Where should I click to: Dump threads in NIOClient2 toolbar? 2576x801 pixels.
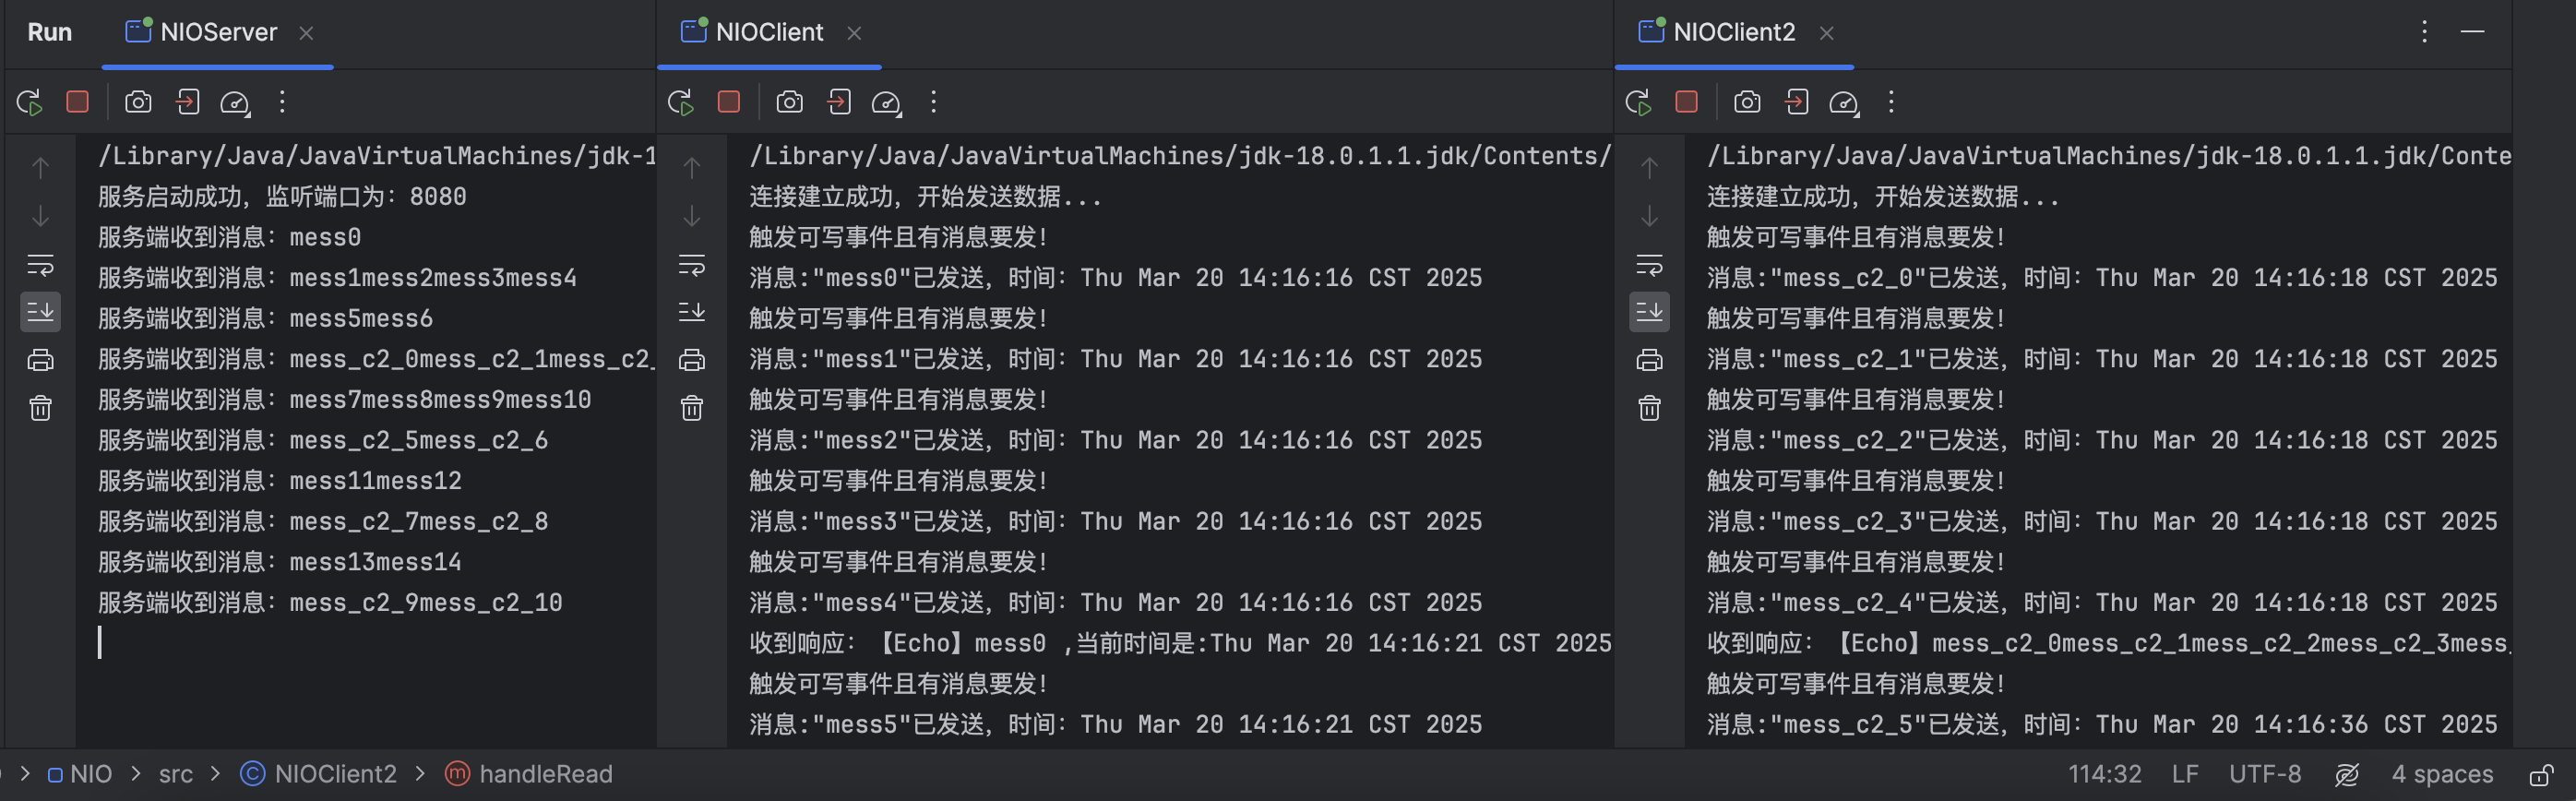point(1747,102)
